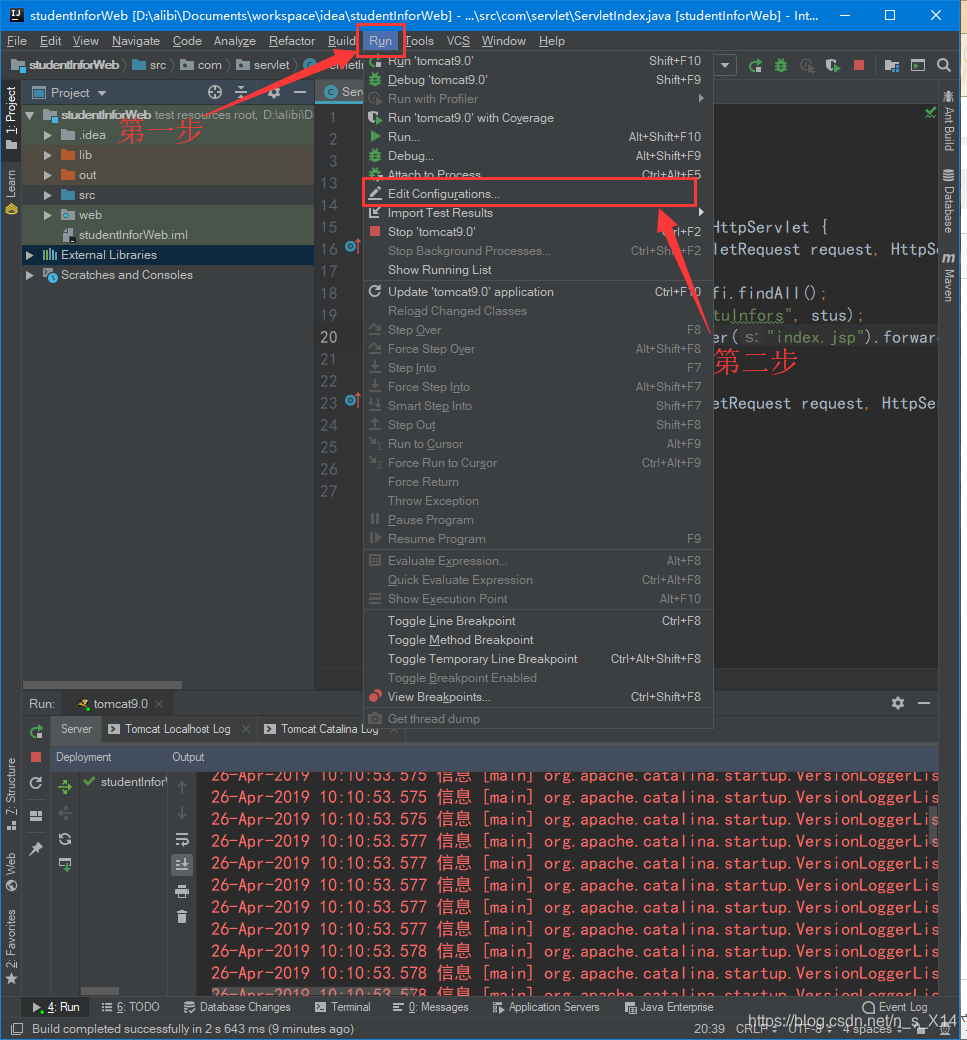Open run configuration dropdown arrow
Image resolution: width=967 pixels, height=1040 pixels.
pos(725,66)
